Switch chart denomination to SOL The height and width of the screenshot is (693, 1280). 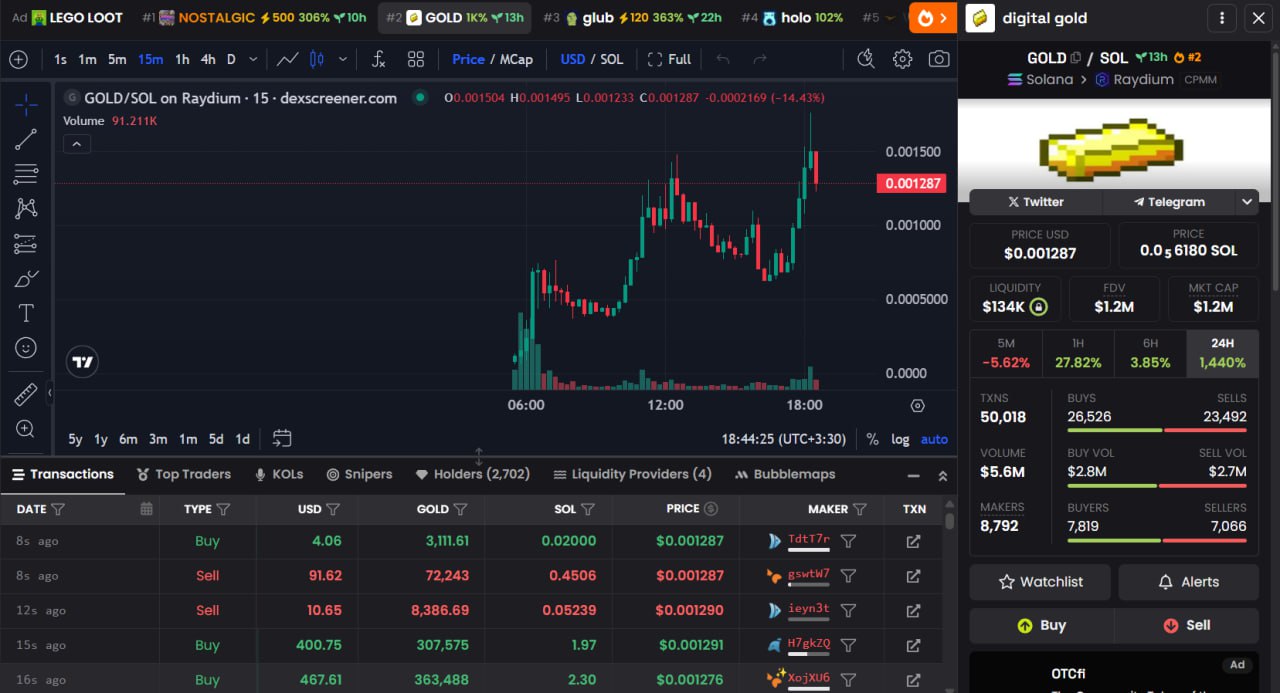point(612,59)
